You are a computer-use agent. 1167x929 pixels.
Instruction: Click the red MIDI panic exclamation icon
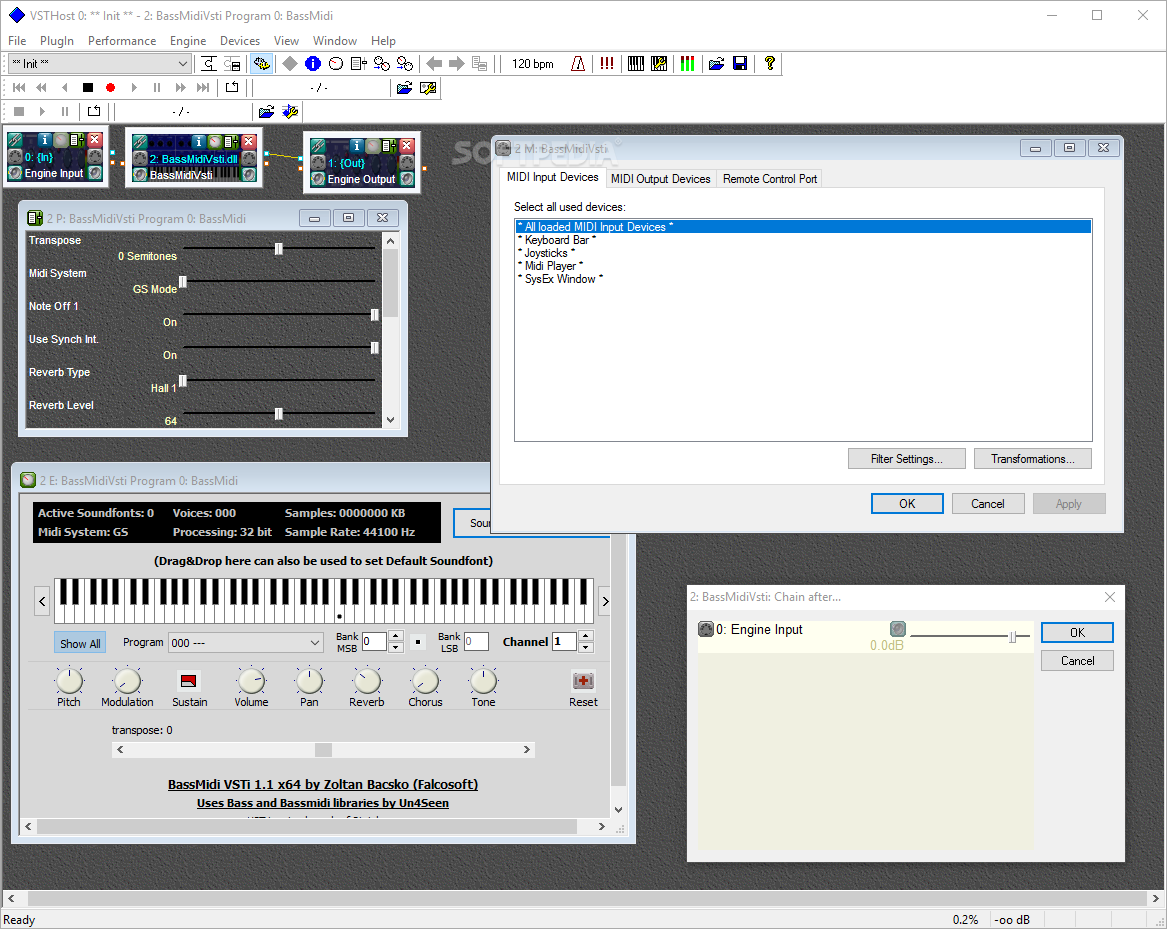pos(607,64)
